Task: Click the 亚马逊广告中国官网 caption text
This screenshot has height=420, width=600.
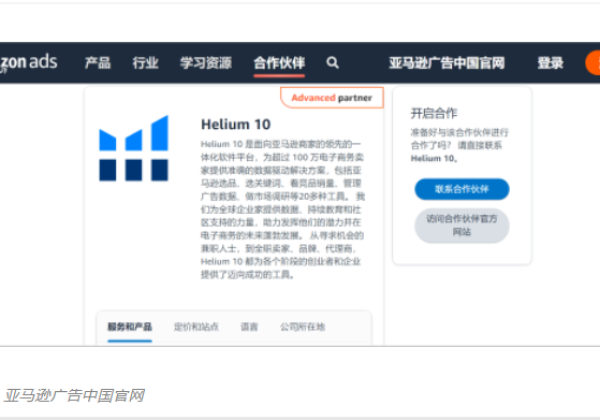Action: pos(74,396)
